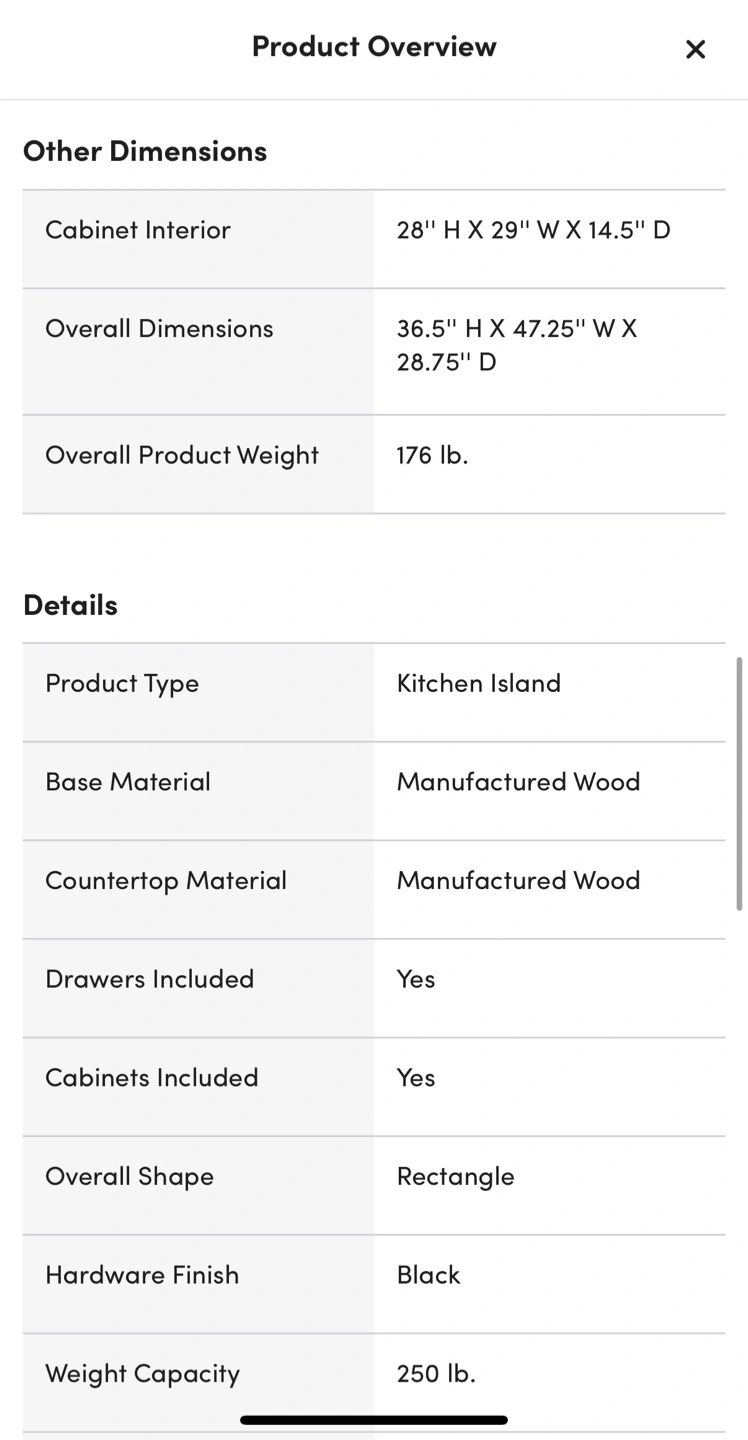The image size is (748, 1440).
Task: Select the Details section heading
Action: tap(70, 605)
